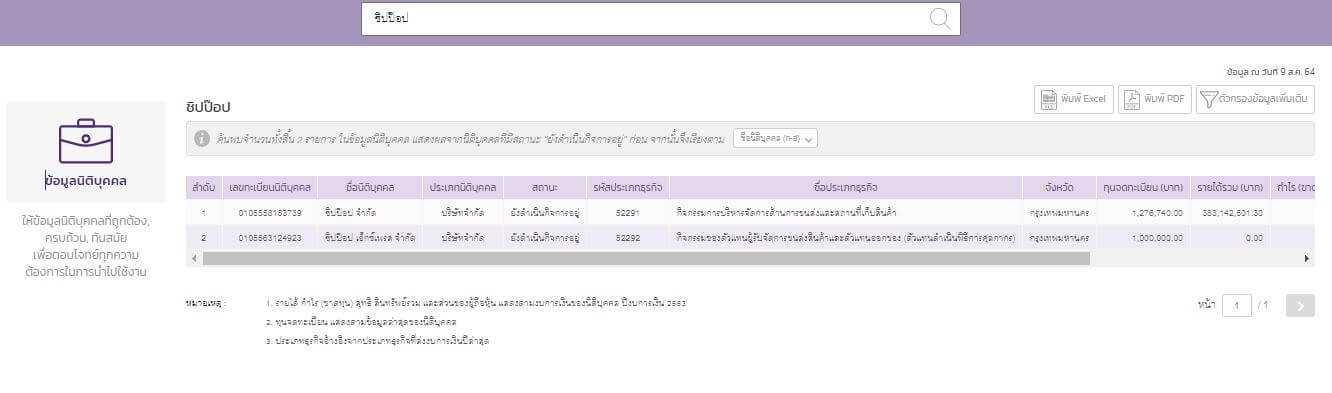Click the search box containing ชิปป๊อป
This screenshot has width=1332, height=393.
click(660, 18)
